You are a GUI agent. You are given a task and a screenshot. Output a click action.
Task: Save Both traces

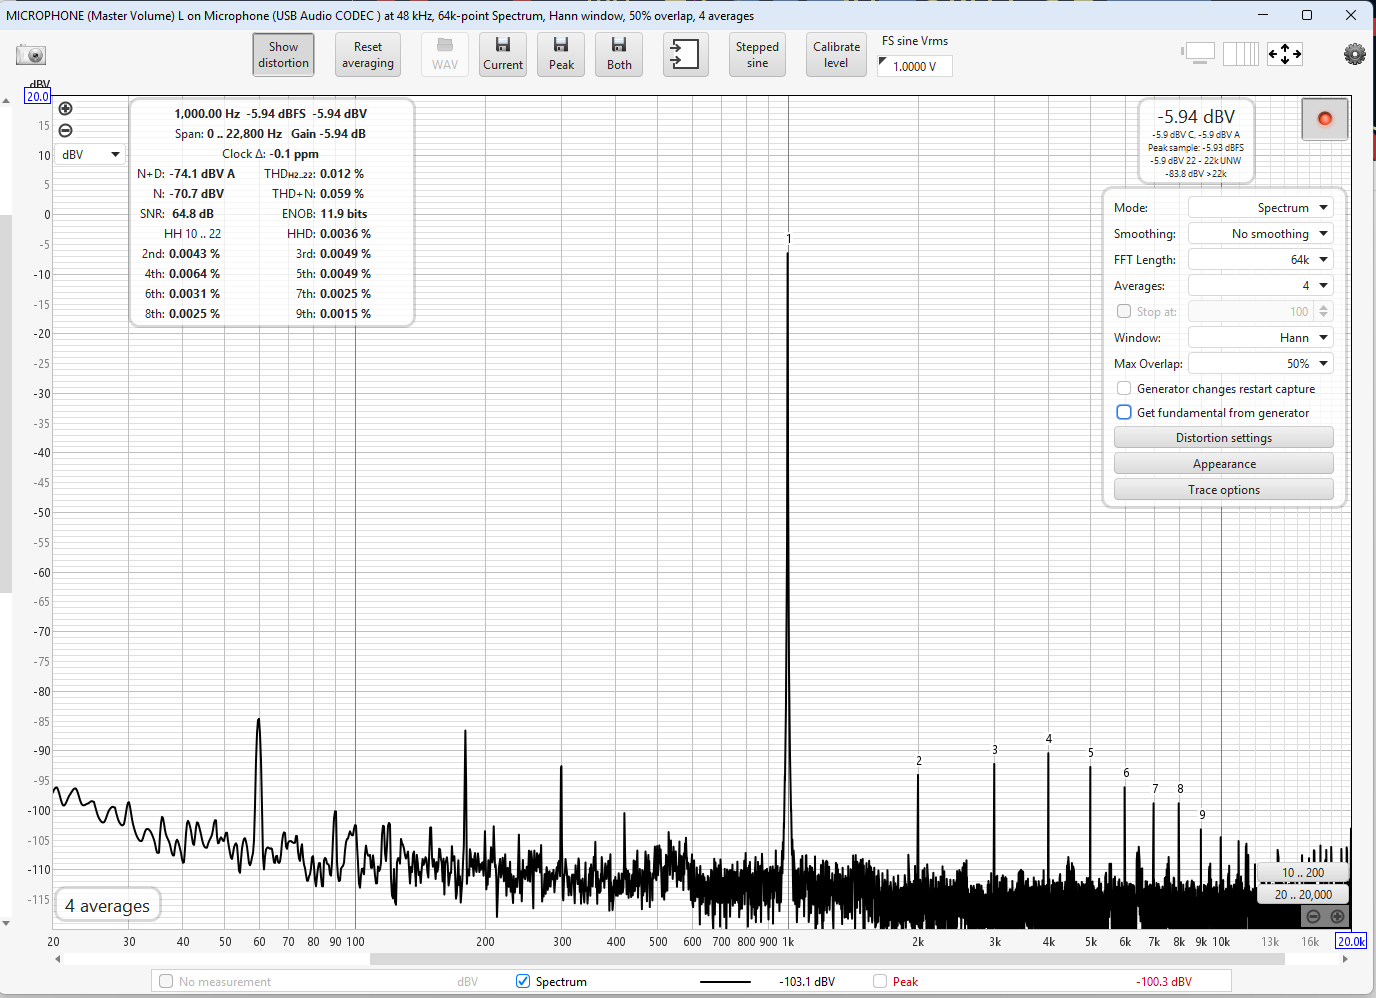click(619, 55)
